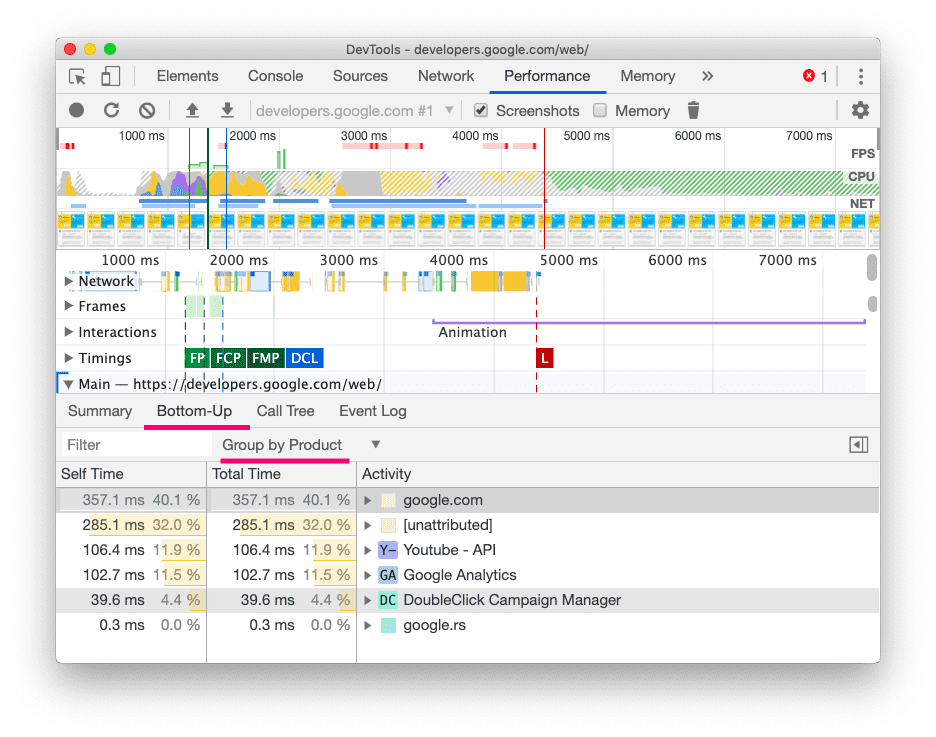Click the inspect element picker icon

tap(77, 77)
